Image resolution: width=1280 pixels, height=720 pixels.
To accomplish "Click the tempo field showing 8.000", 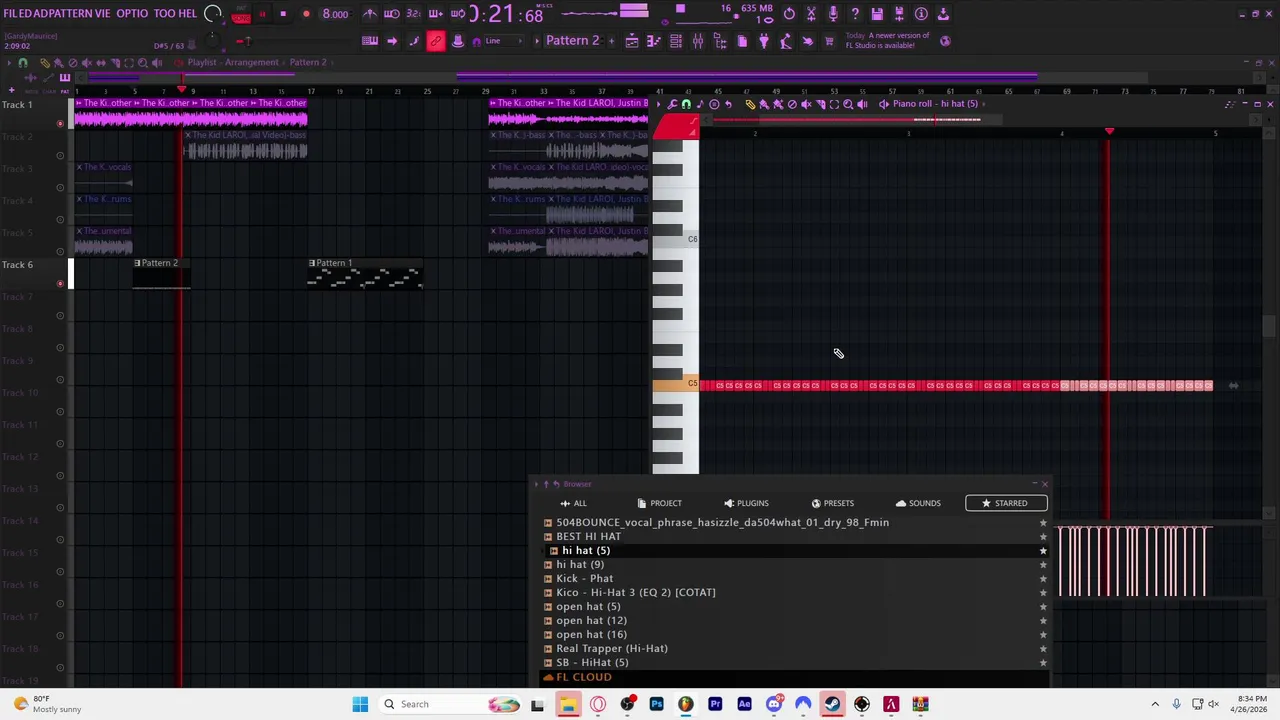I will pyautogui.click(x=335, y=14).
